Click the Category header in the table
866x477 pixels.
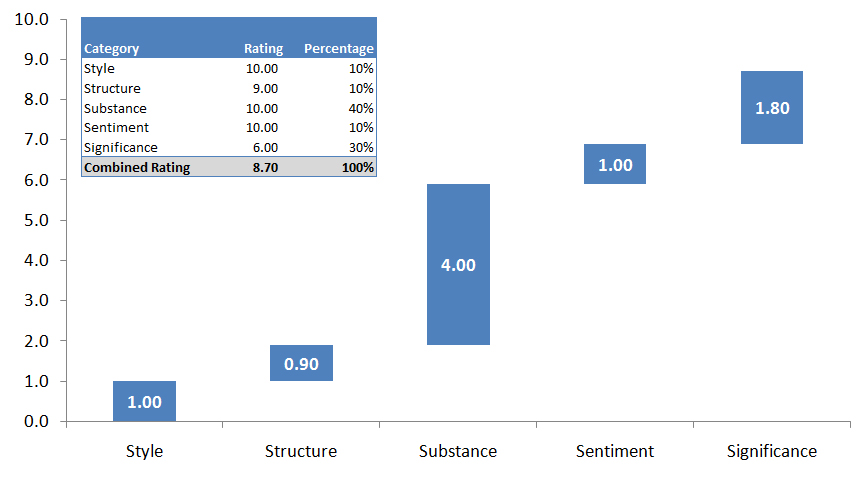coord(112,48)
